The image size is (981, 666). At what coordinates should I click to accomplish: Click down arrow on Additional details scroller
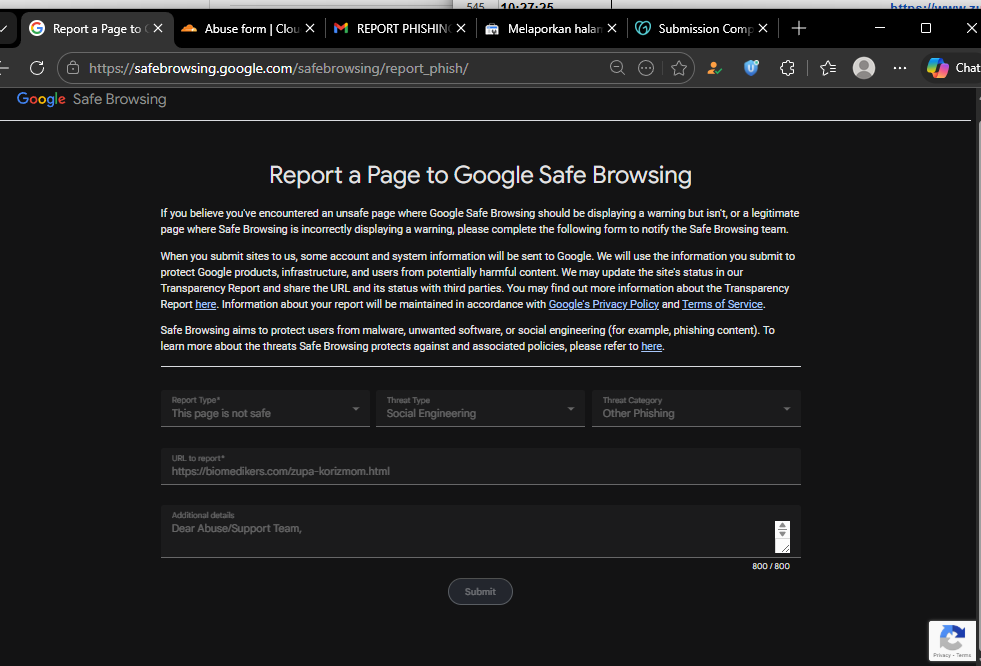pyautogui.click(x=782, y=533)
